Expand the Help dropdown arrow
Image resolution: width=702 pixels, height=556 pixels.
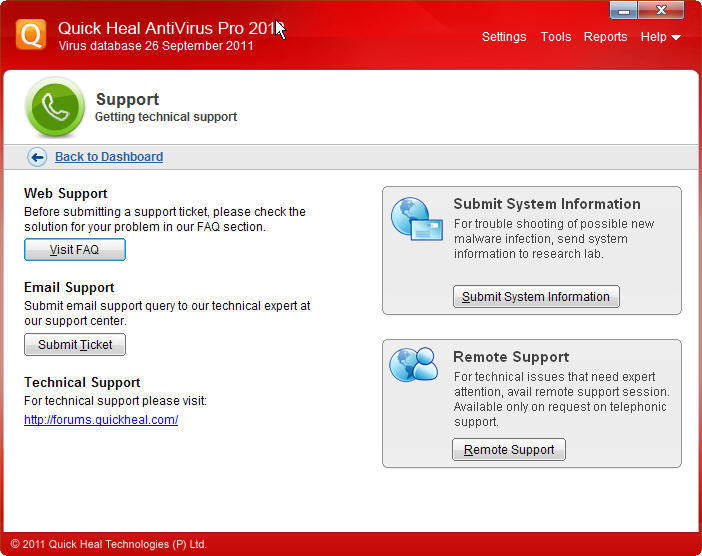point(676,38)
